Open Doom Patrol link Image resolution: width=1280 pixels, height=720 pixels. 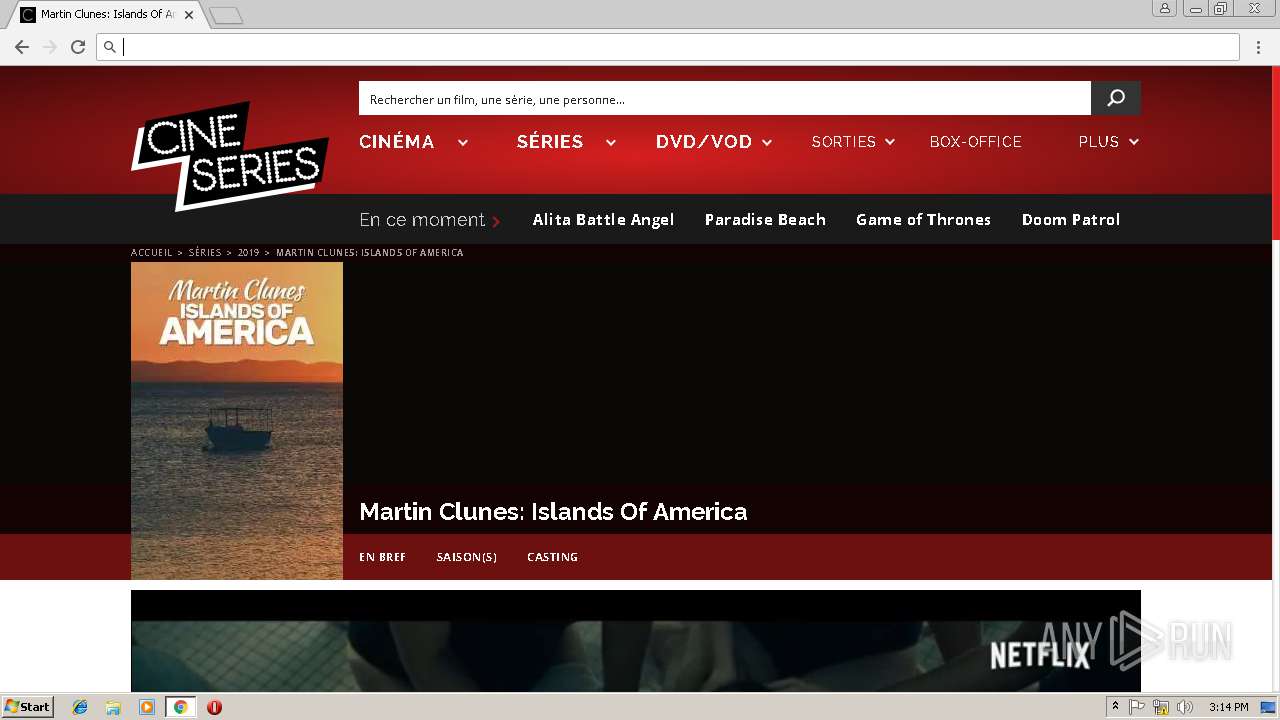pos(1071,220)
